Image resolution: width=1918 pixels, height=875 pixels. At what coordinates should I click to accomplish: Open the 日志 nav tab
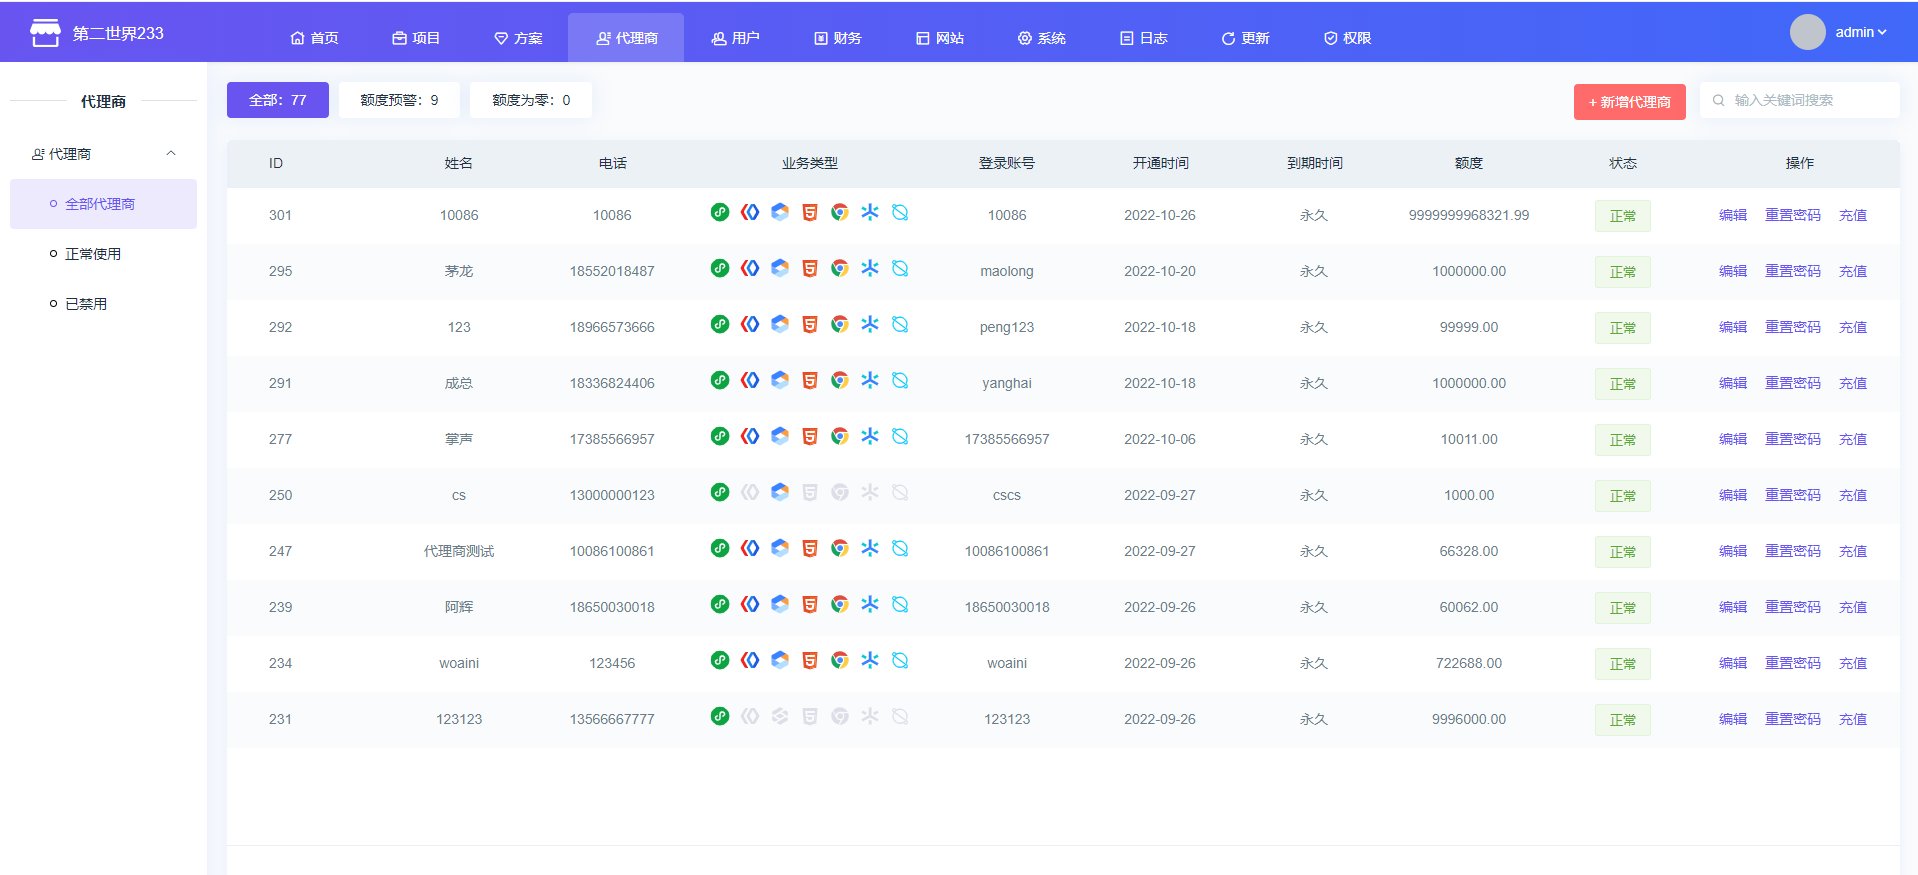tap(1143, 38)
